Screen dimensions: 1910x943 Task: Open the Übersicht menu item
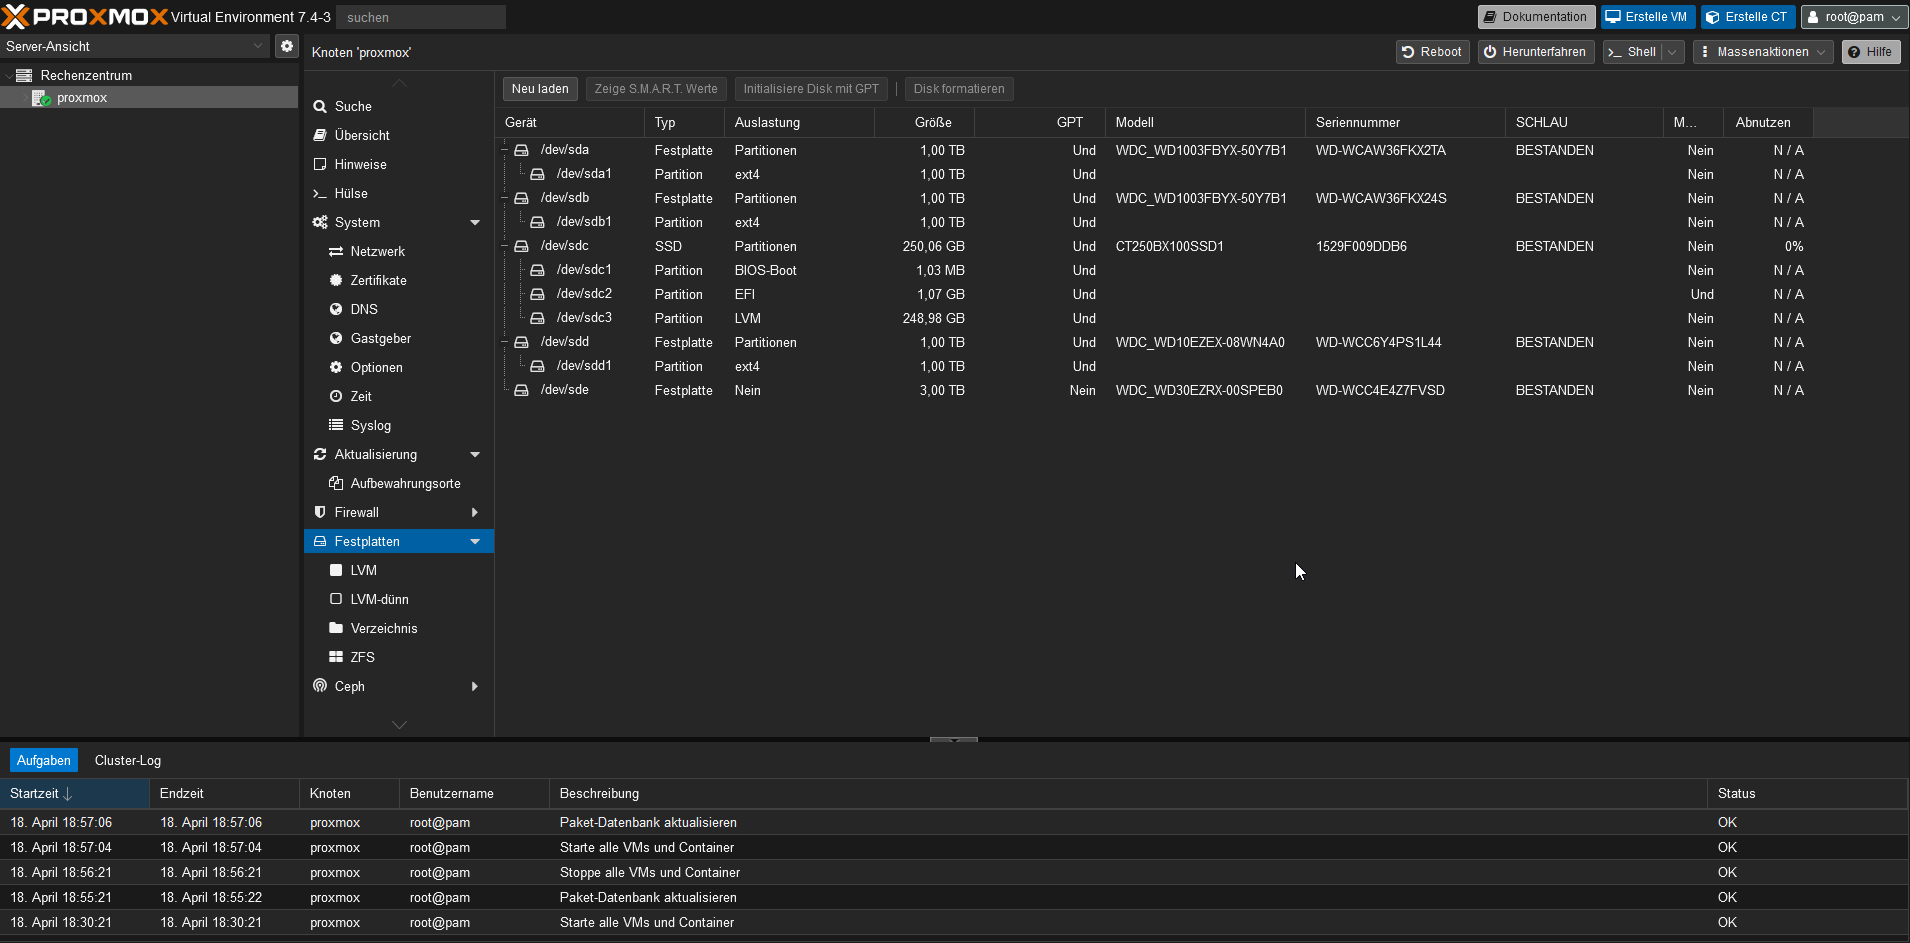point(399,135)
